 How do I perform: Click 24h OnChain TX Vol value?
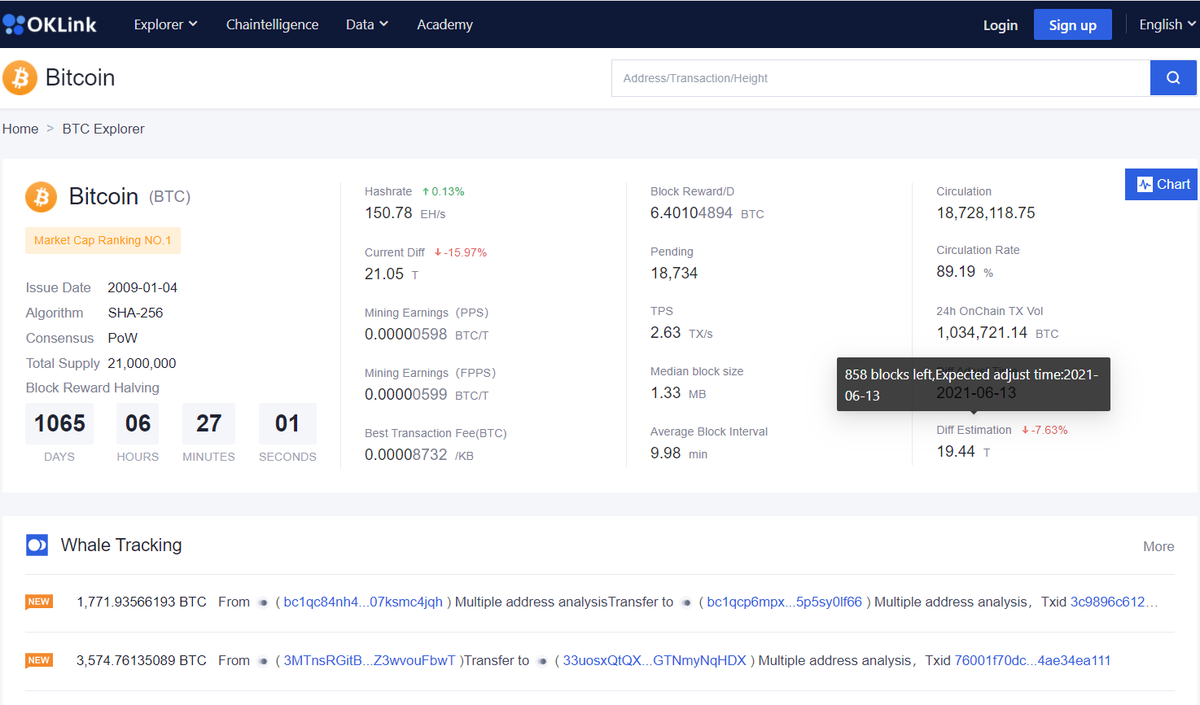(x=997, y=333)
